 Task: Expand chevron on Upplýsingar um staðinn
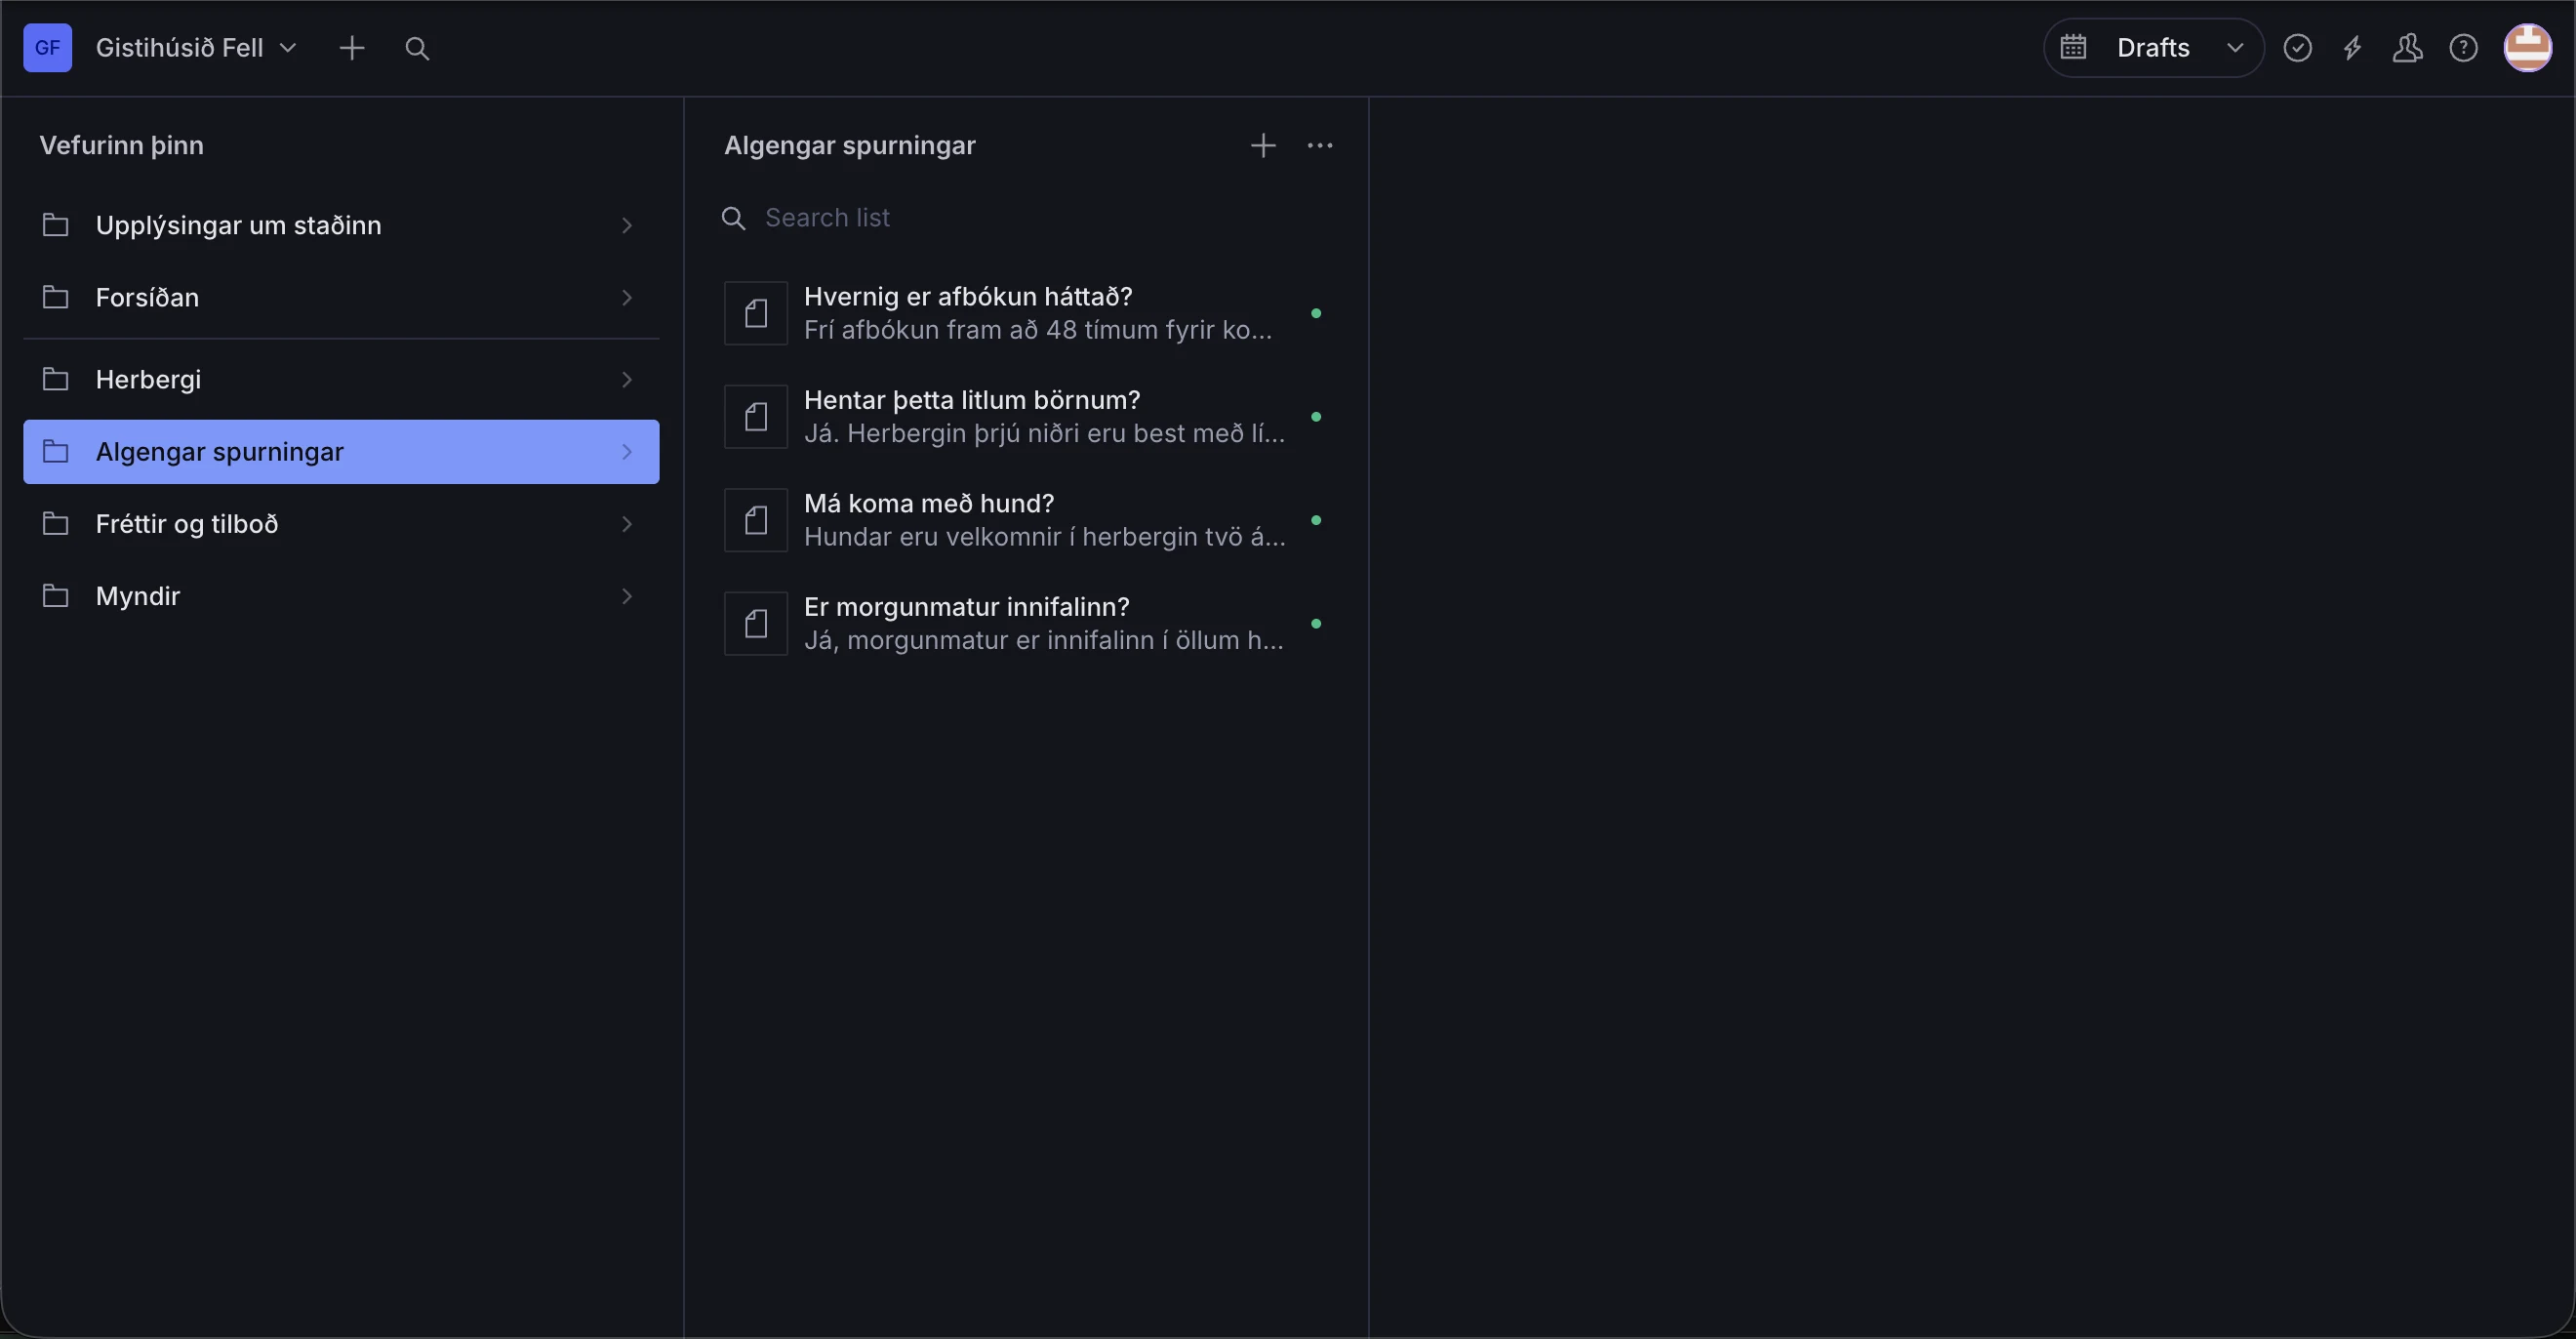[x=627, y=225]
